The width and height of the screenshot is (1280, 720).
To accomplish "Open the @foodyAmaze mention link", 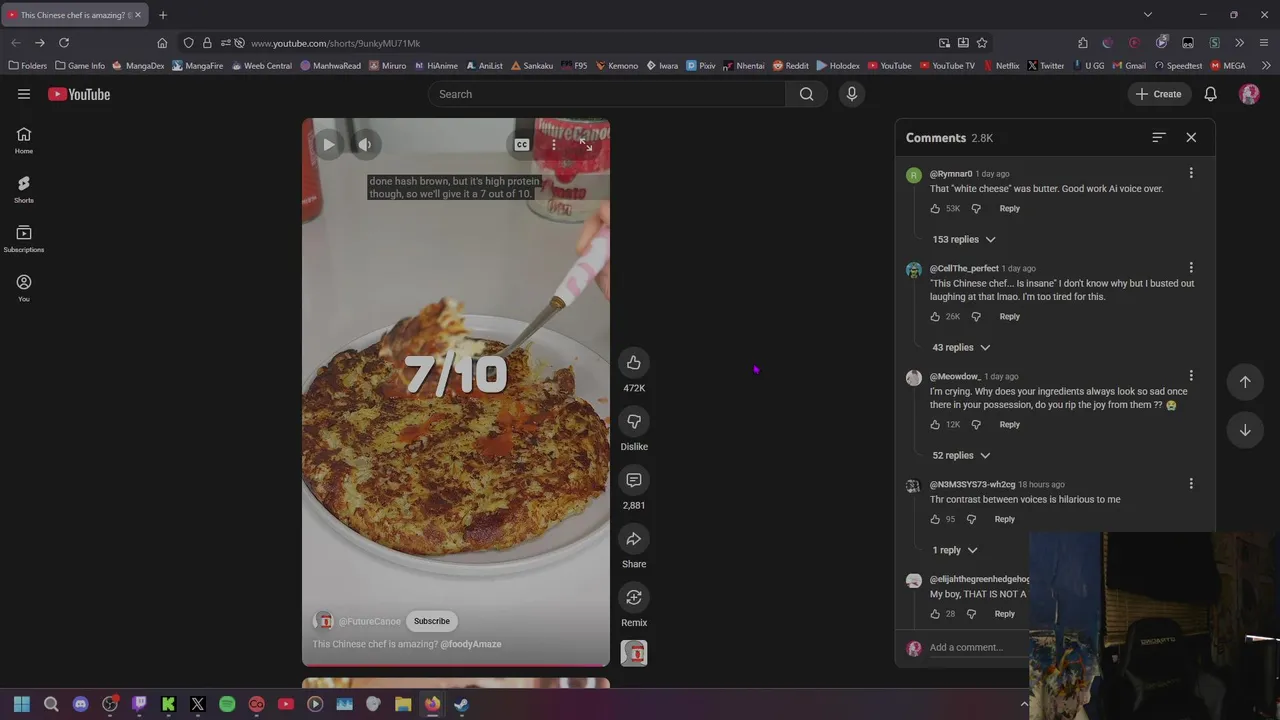I will click(x=471, y=644).
